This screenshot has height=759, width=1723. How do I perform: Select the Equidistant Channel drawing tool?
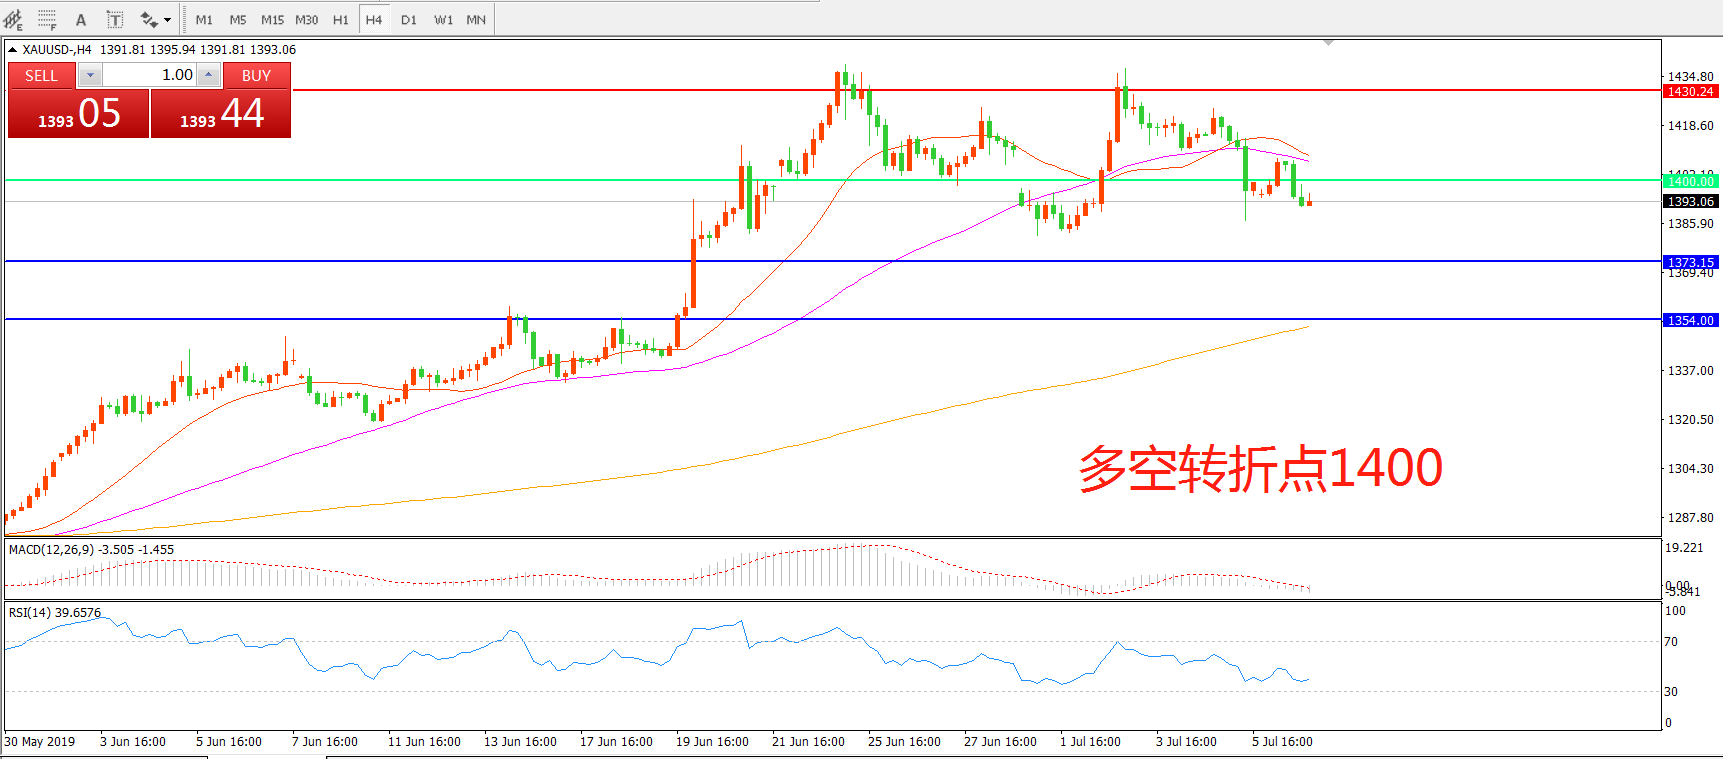tap(14, 19)
